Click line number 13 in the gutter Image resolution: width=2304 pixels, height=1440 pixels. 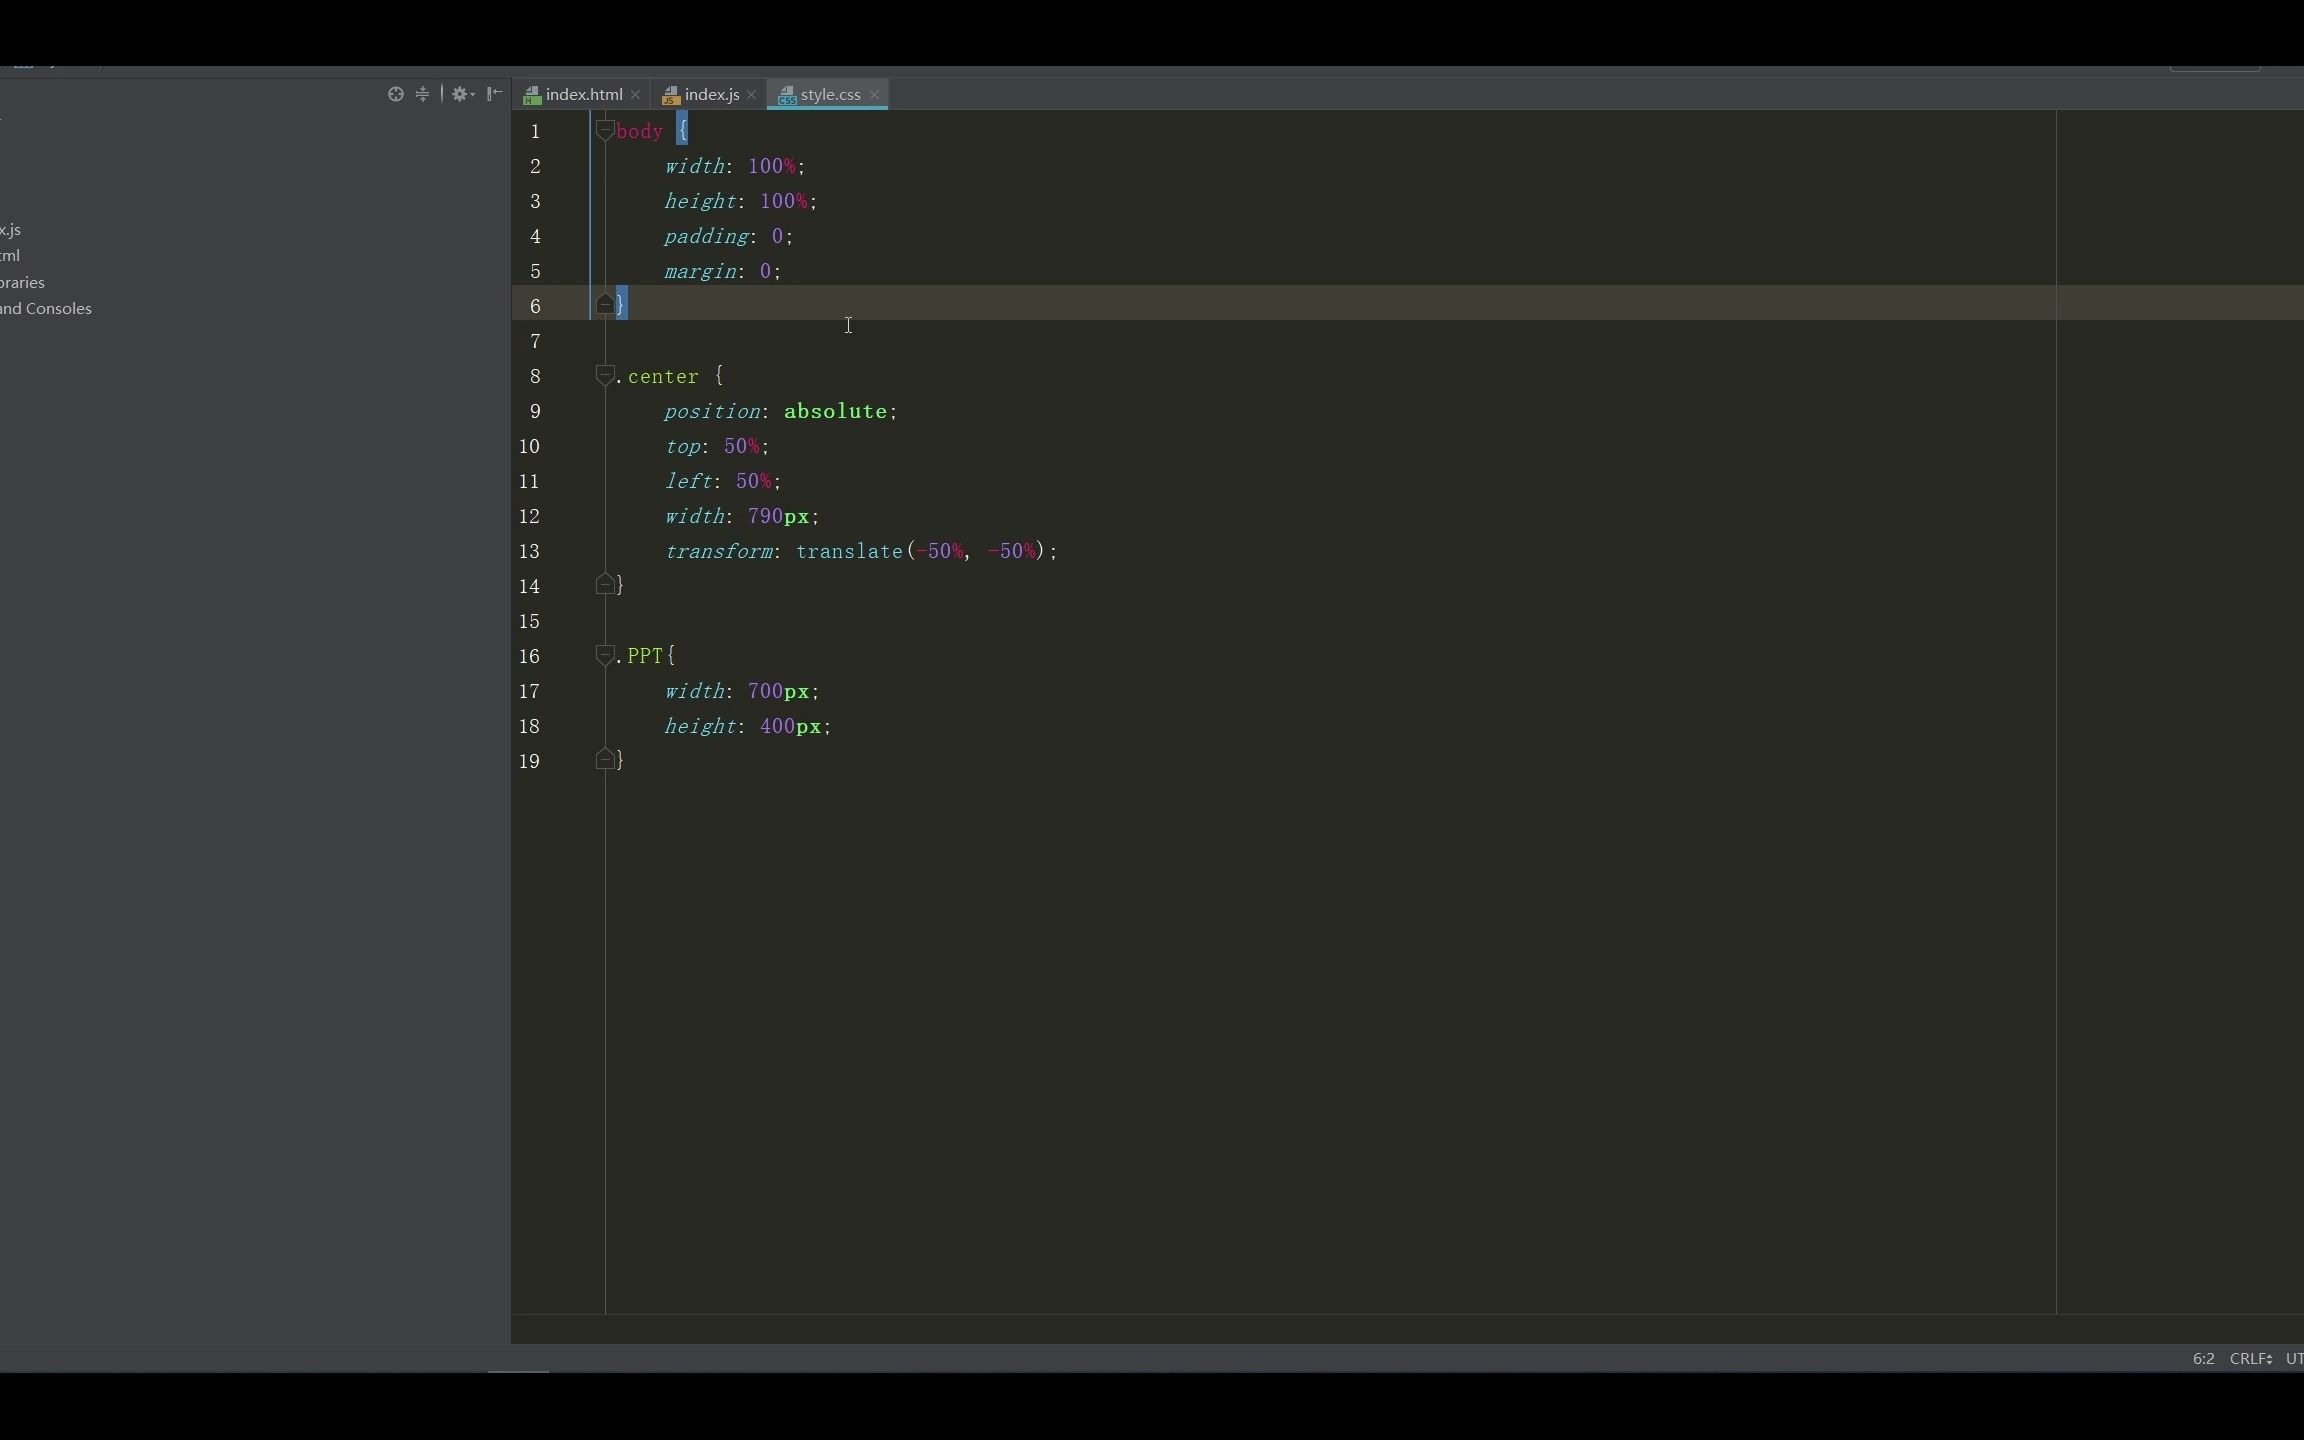tap(529, 551)
